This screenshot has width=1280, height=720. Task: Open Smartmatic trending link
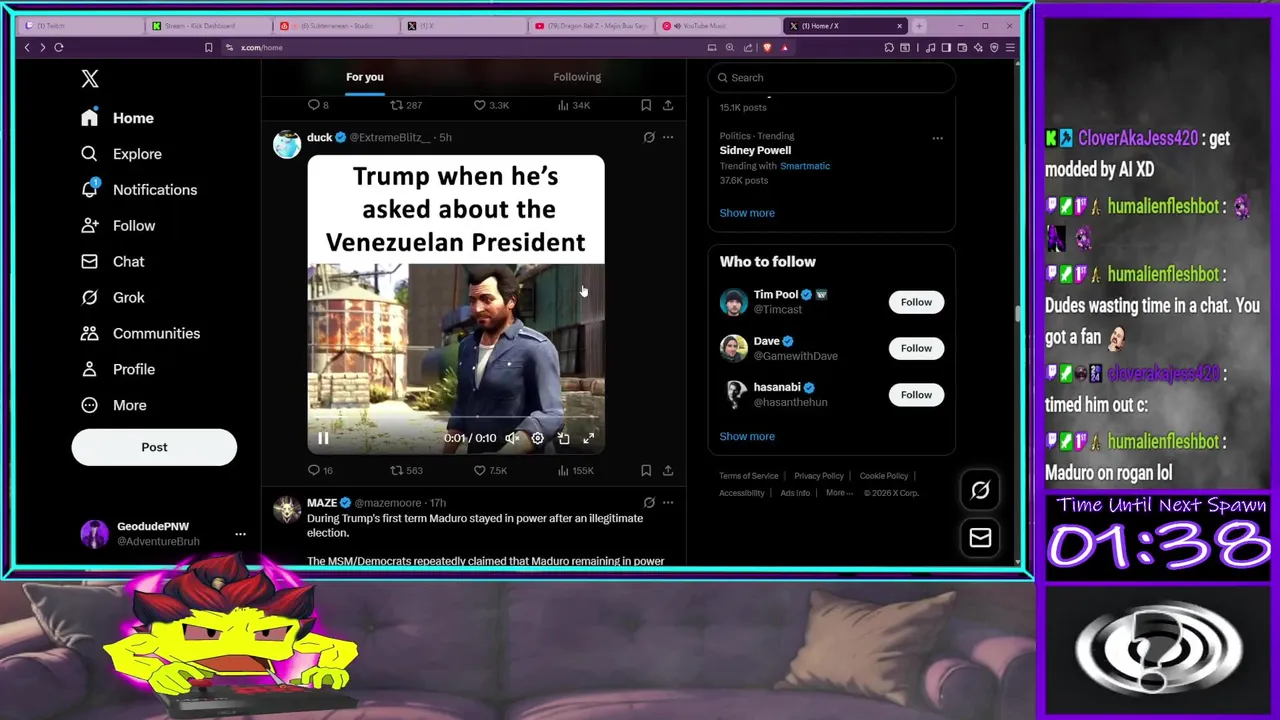coord(805,166)
